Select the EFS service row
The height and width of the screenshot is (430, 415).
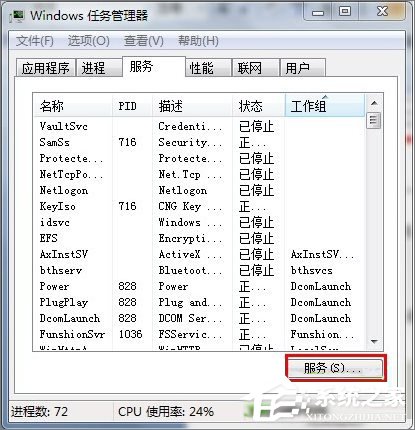(199, 238)
